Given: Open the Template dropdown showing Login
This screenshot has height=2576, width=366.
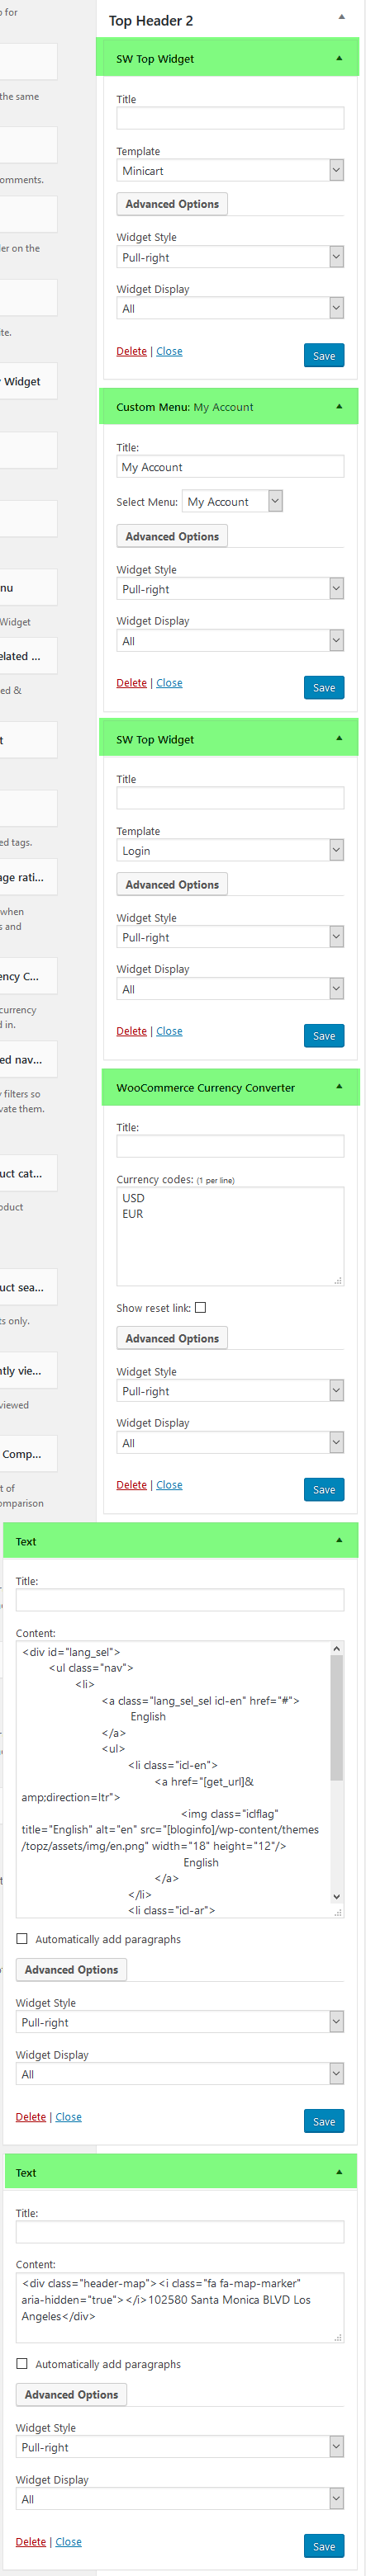Looking at the screenshot, I should click(x=230, y=850).
